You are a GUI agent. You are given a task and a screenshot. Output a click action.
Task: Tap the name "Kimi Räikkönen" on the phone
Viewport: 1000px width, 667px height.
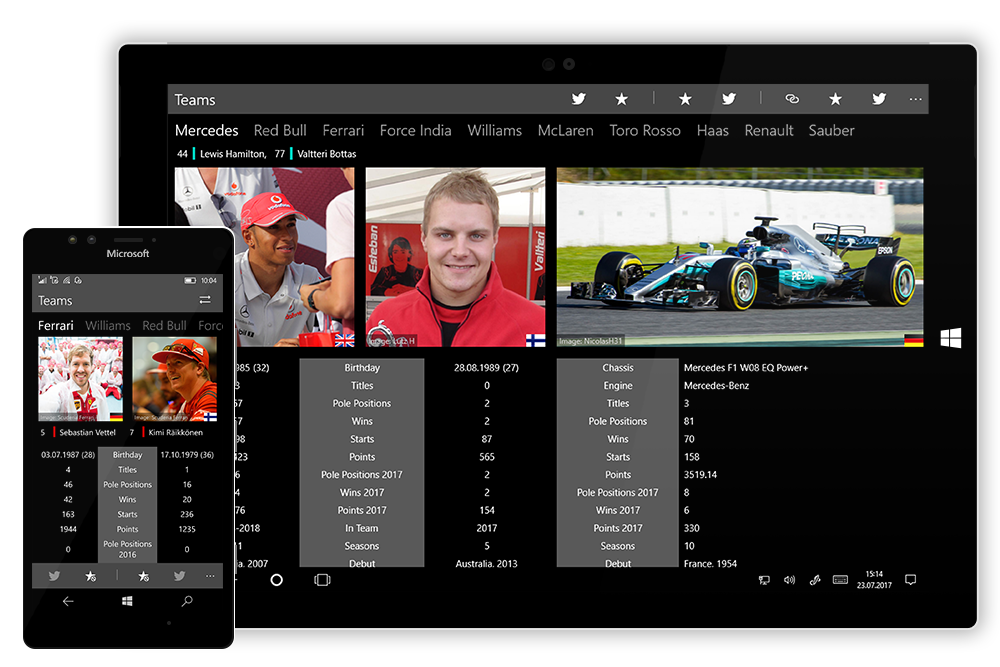point(175,432)
